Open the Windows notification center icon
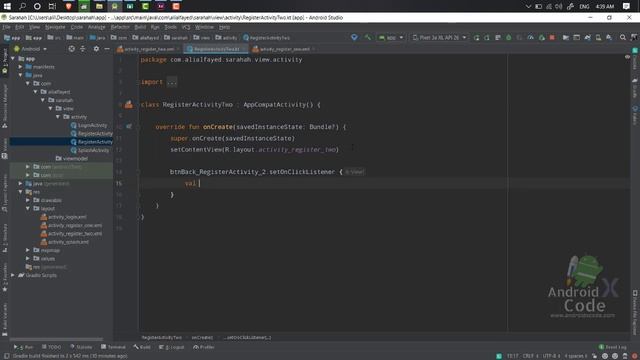Screen dimensions: 640x360 (627, 6)
